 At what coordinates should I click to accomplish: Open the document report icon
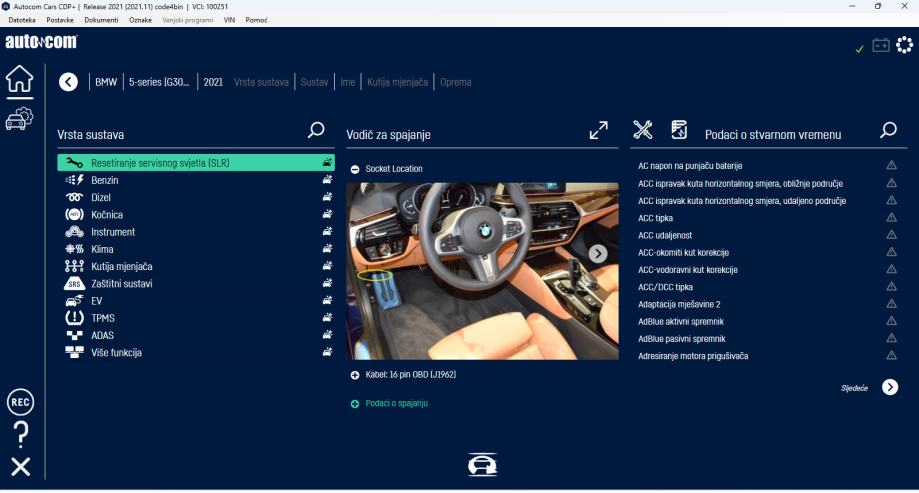[x=679, y=130]
